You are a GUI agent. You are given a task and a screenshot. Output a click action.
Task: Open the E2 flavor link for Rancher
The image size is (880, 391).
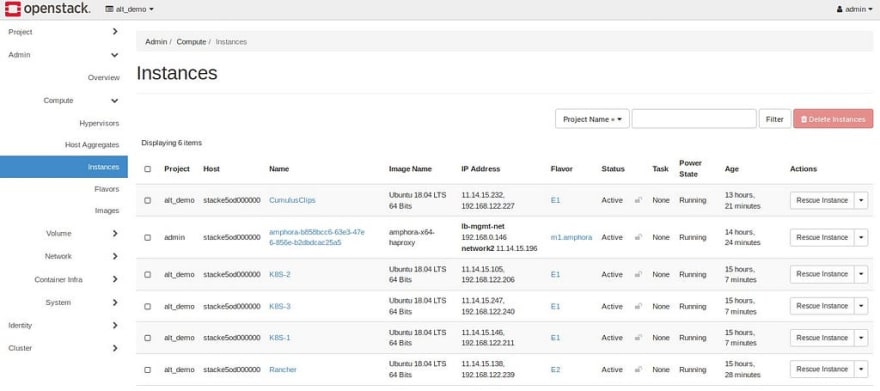pyautogui.click(x=555, y=370)
